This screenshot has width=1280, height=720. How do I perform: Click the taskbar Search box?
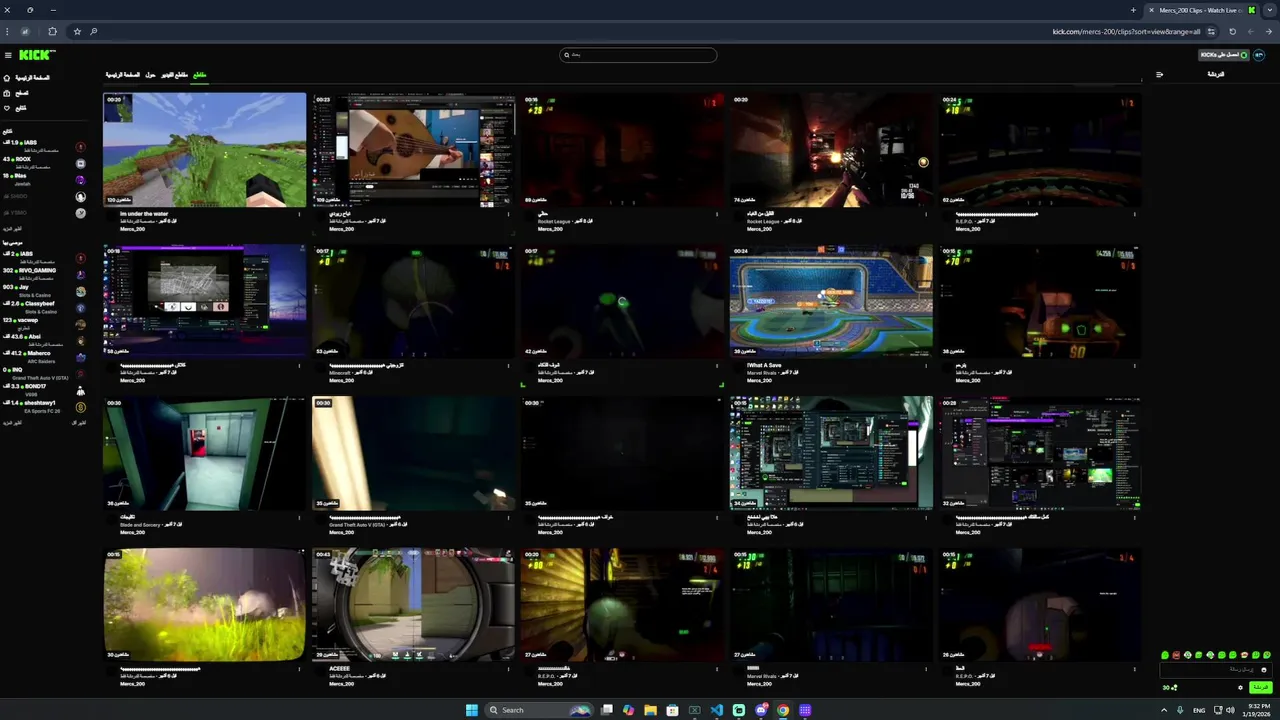[x=539, y=710]
